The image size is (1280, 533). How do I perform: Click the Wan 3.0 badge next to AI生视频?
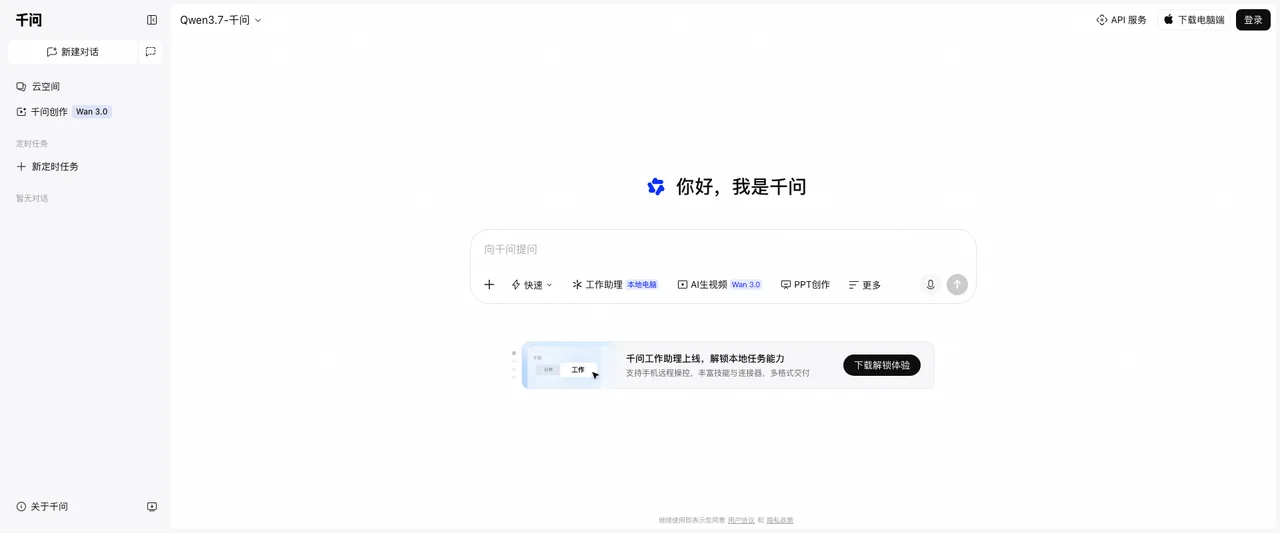746,285
